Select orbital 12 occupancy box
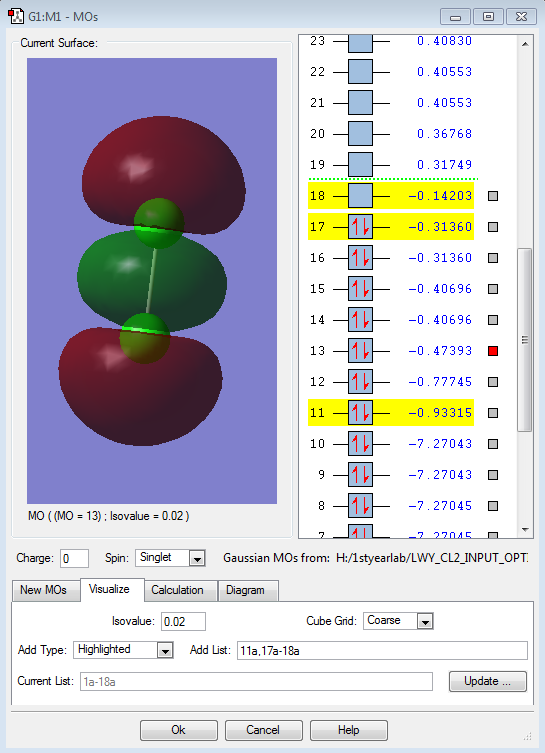 click(x=360, y=382)
